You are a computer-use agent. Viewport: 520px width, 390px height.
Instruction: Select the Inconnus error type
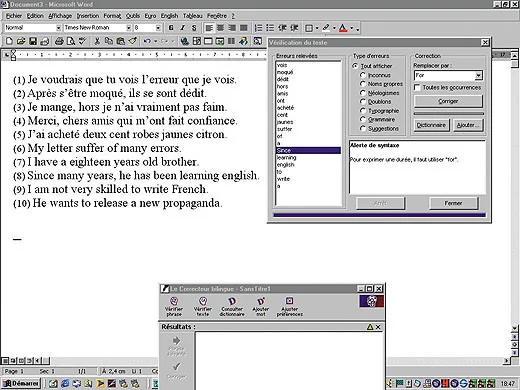363,75
